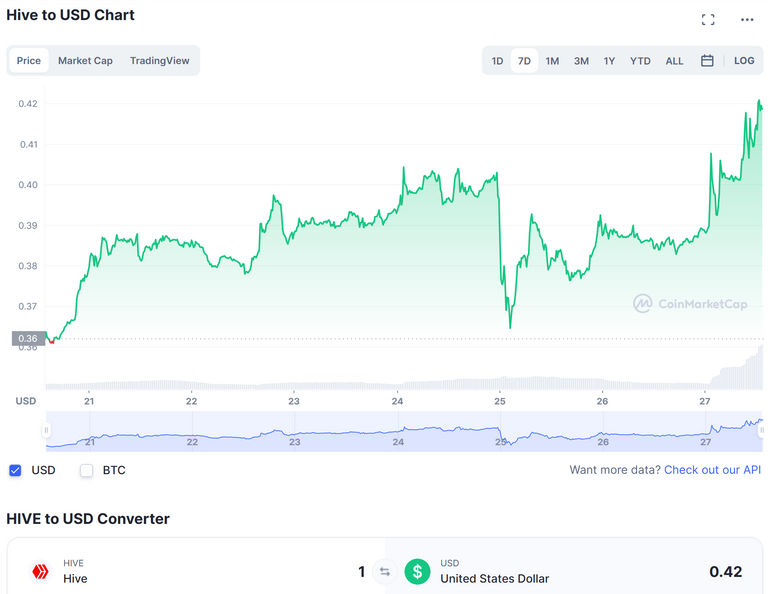This screenshot has height=594, width=768.
Task: Enable the BTC checkbox
Action: pyautogui.click(x=87, y=470)
